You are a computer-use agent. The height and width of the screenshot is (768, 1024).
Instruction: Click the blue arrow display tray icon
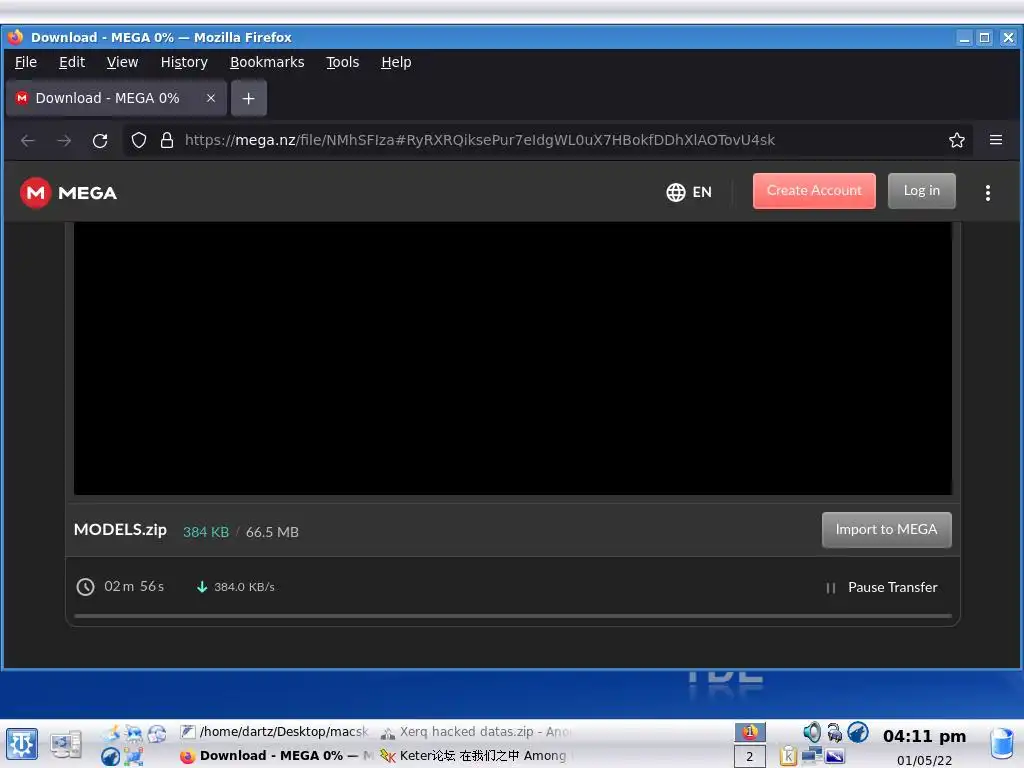pos(835,756)
